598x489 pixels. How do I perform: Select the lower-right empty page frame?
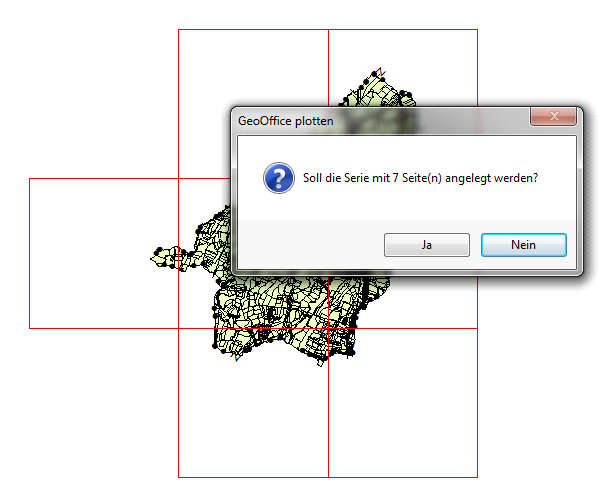click(x=403, y=403)
